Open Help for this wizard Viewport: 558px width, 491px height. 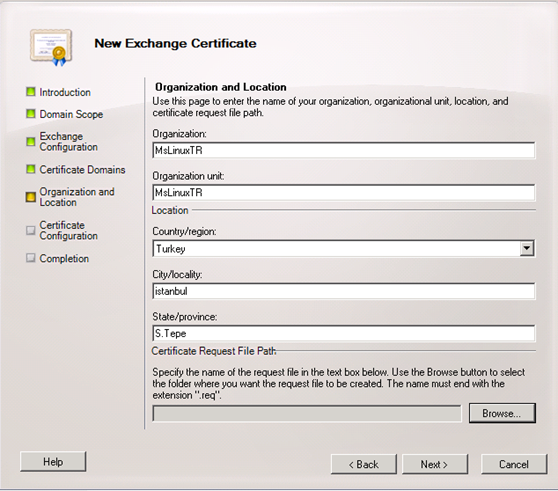tap(53, 461)
